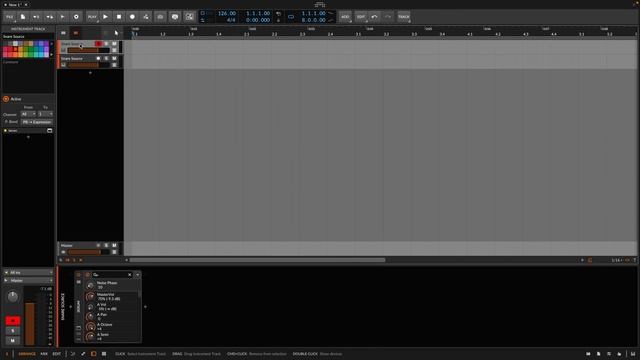Viewport: 640px width, 360px height.
Task: Click the grid layout icon in the toolbar
Action: (189, 17)
